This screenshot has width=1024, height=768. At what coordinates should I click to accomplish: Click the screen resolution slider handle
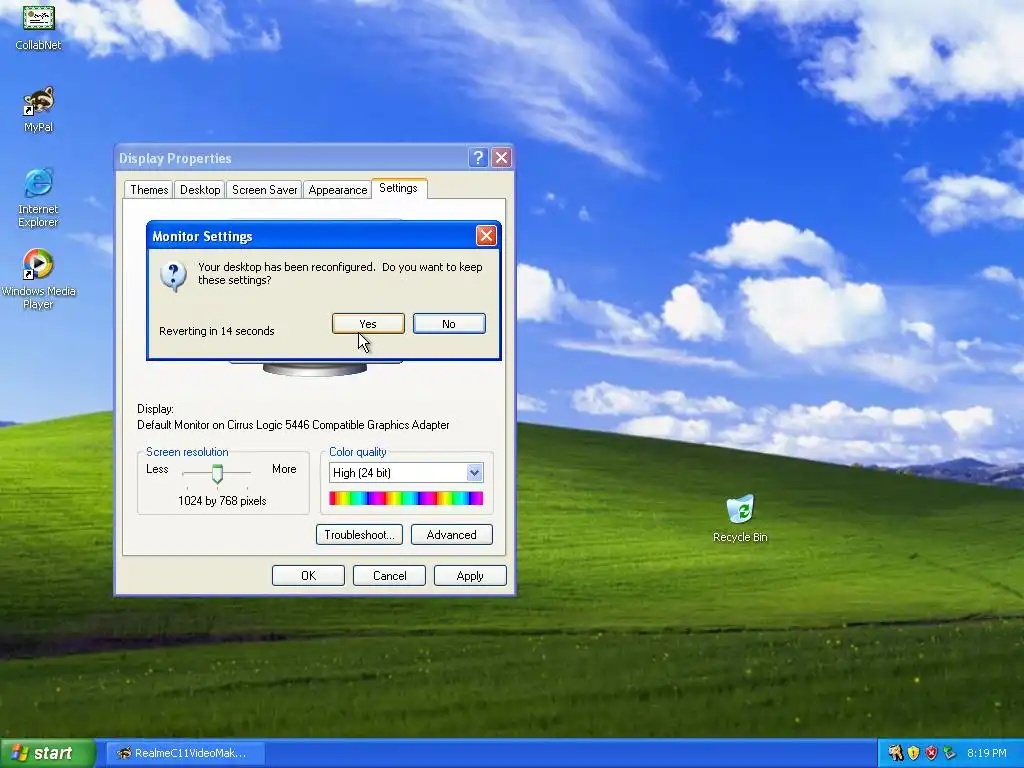217,473
